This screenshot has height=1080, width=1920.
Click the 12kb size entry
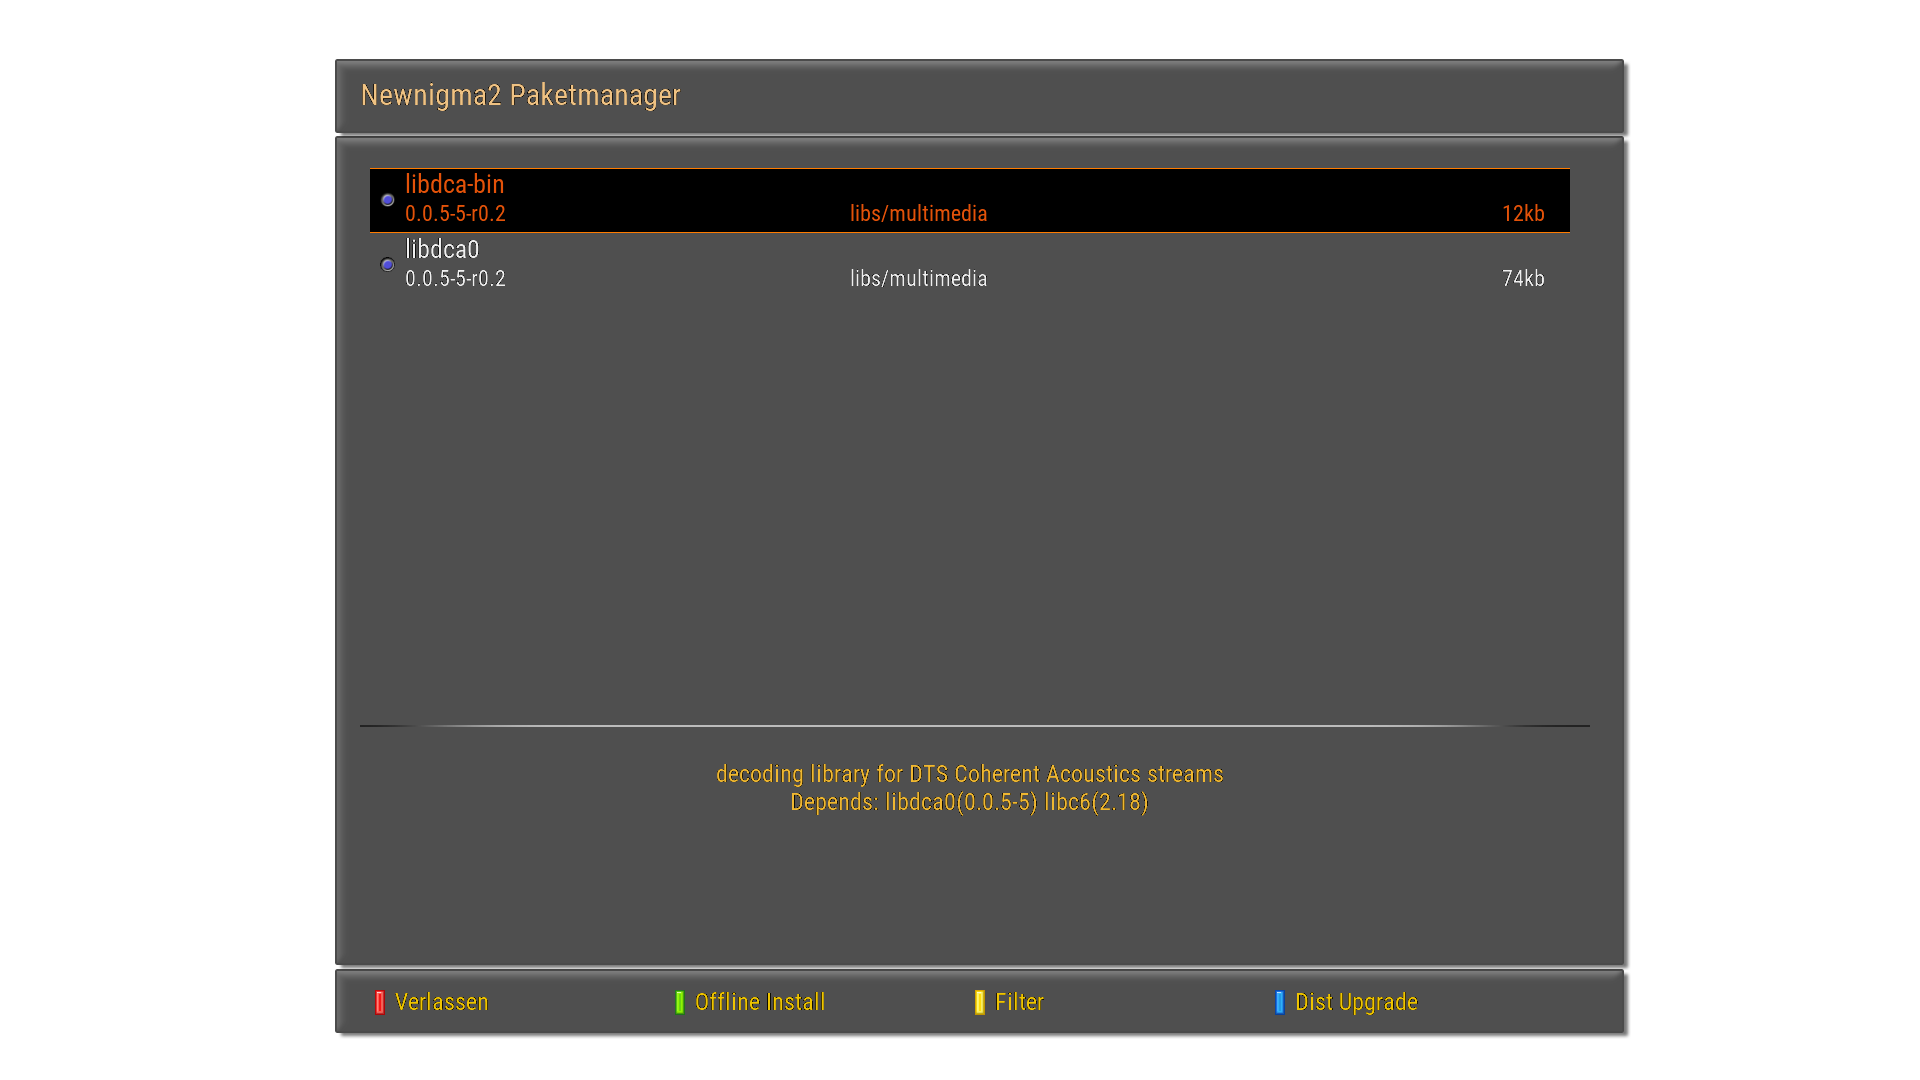(1522, 214)
